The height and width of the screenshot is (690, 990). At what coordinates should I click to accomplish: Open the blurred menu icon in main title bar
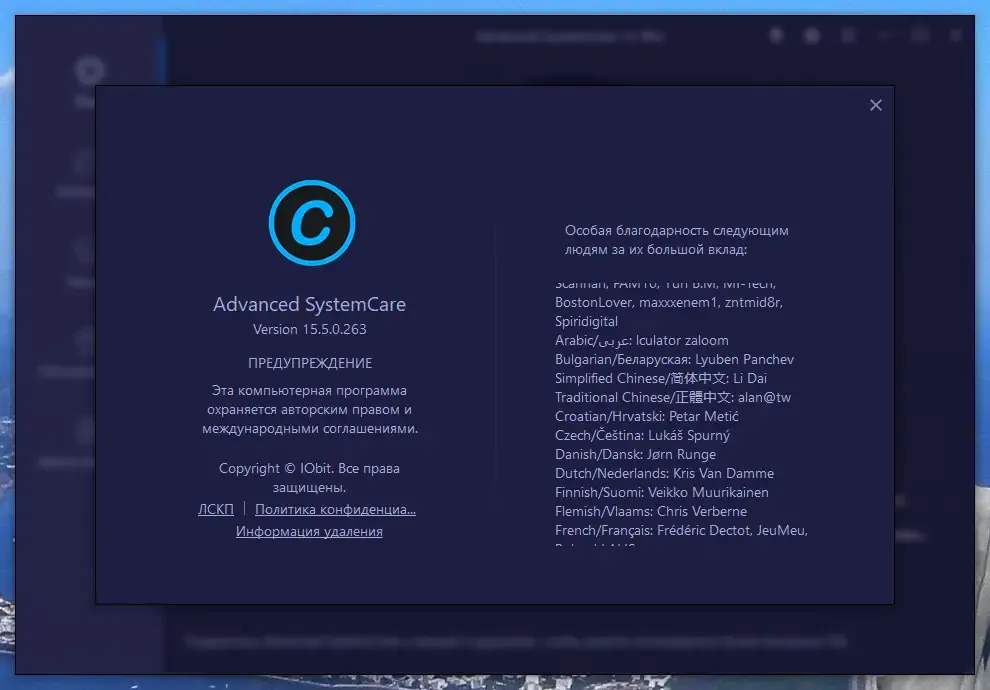(848, 35)
